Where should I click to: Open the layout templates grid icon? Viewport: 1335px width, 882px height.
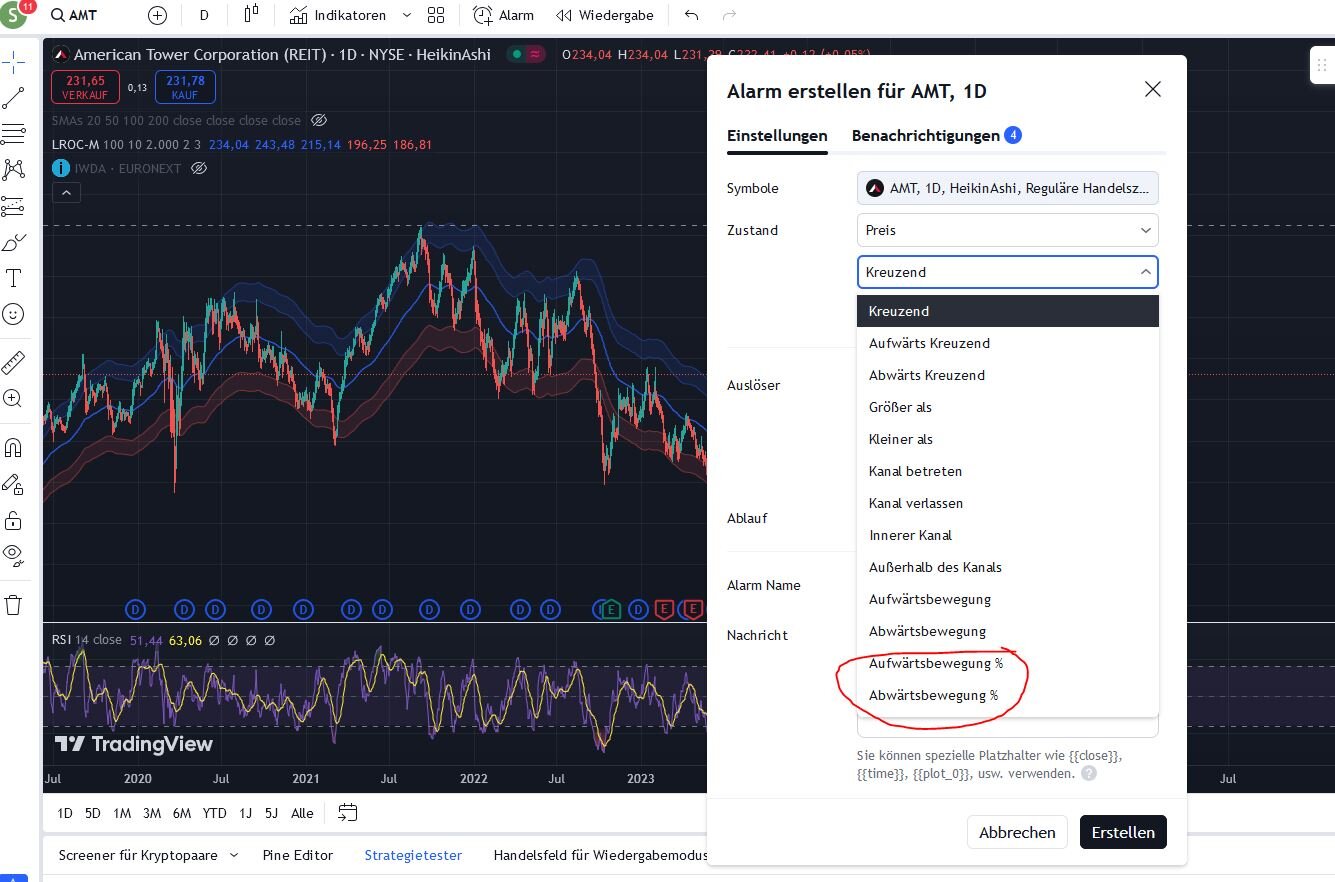coord(436,15)
